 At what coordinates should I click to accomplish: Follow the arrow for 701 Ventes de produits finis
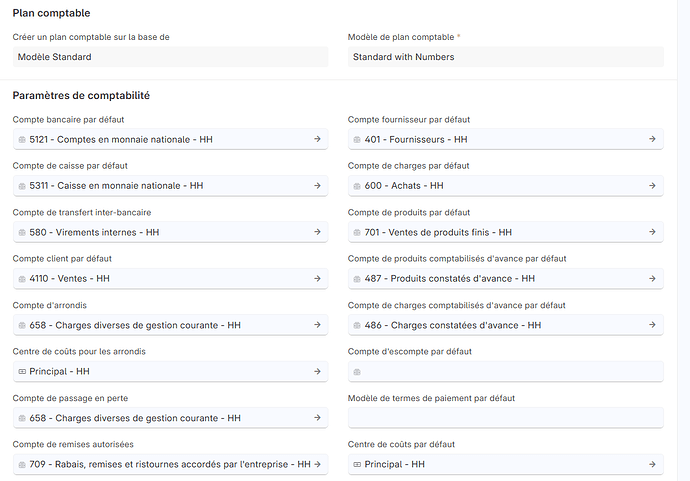pyautogui.click(x=652, y=232)
